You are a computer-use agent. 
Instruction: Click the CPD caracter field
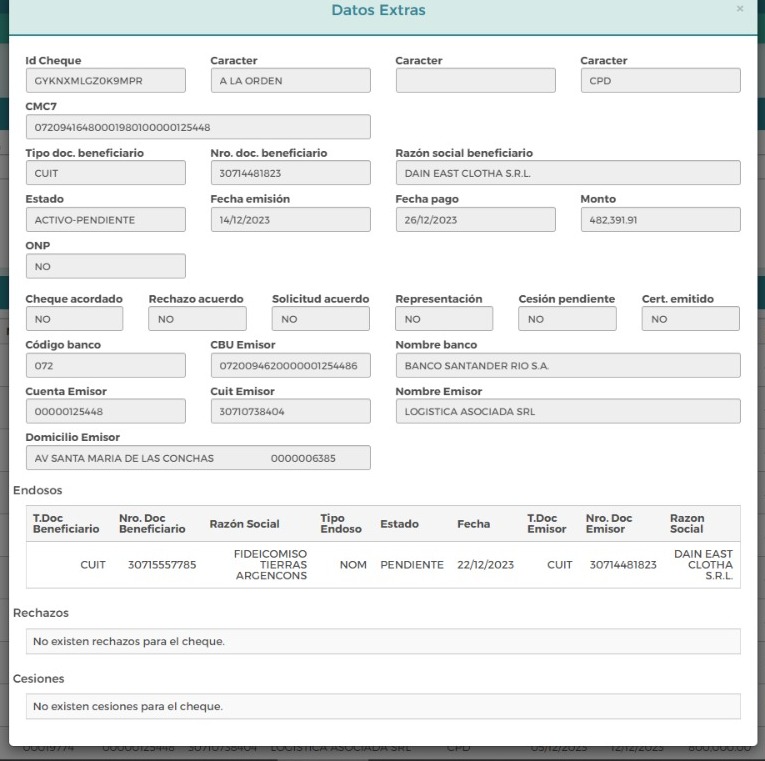661,80
